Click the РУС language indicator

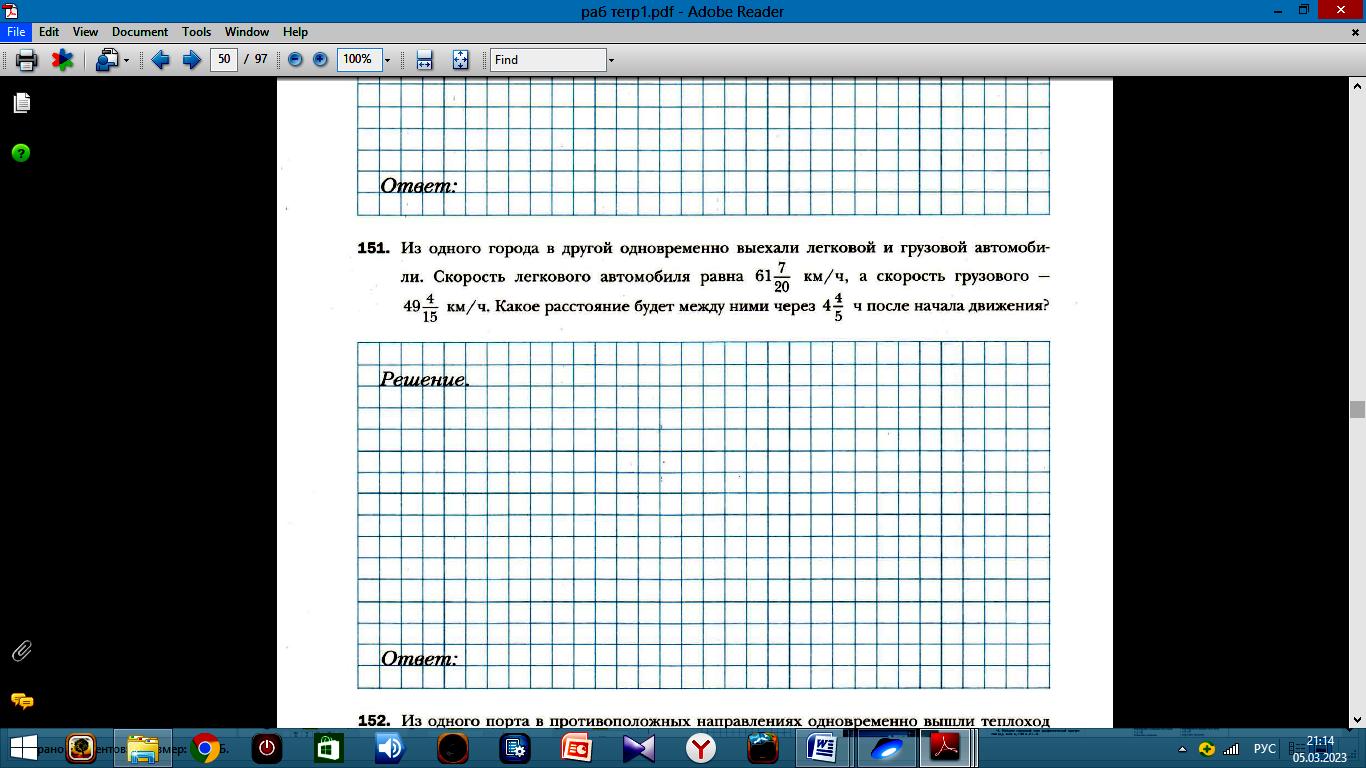point(1265,749)
